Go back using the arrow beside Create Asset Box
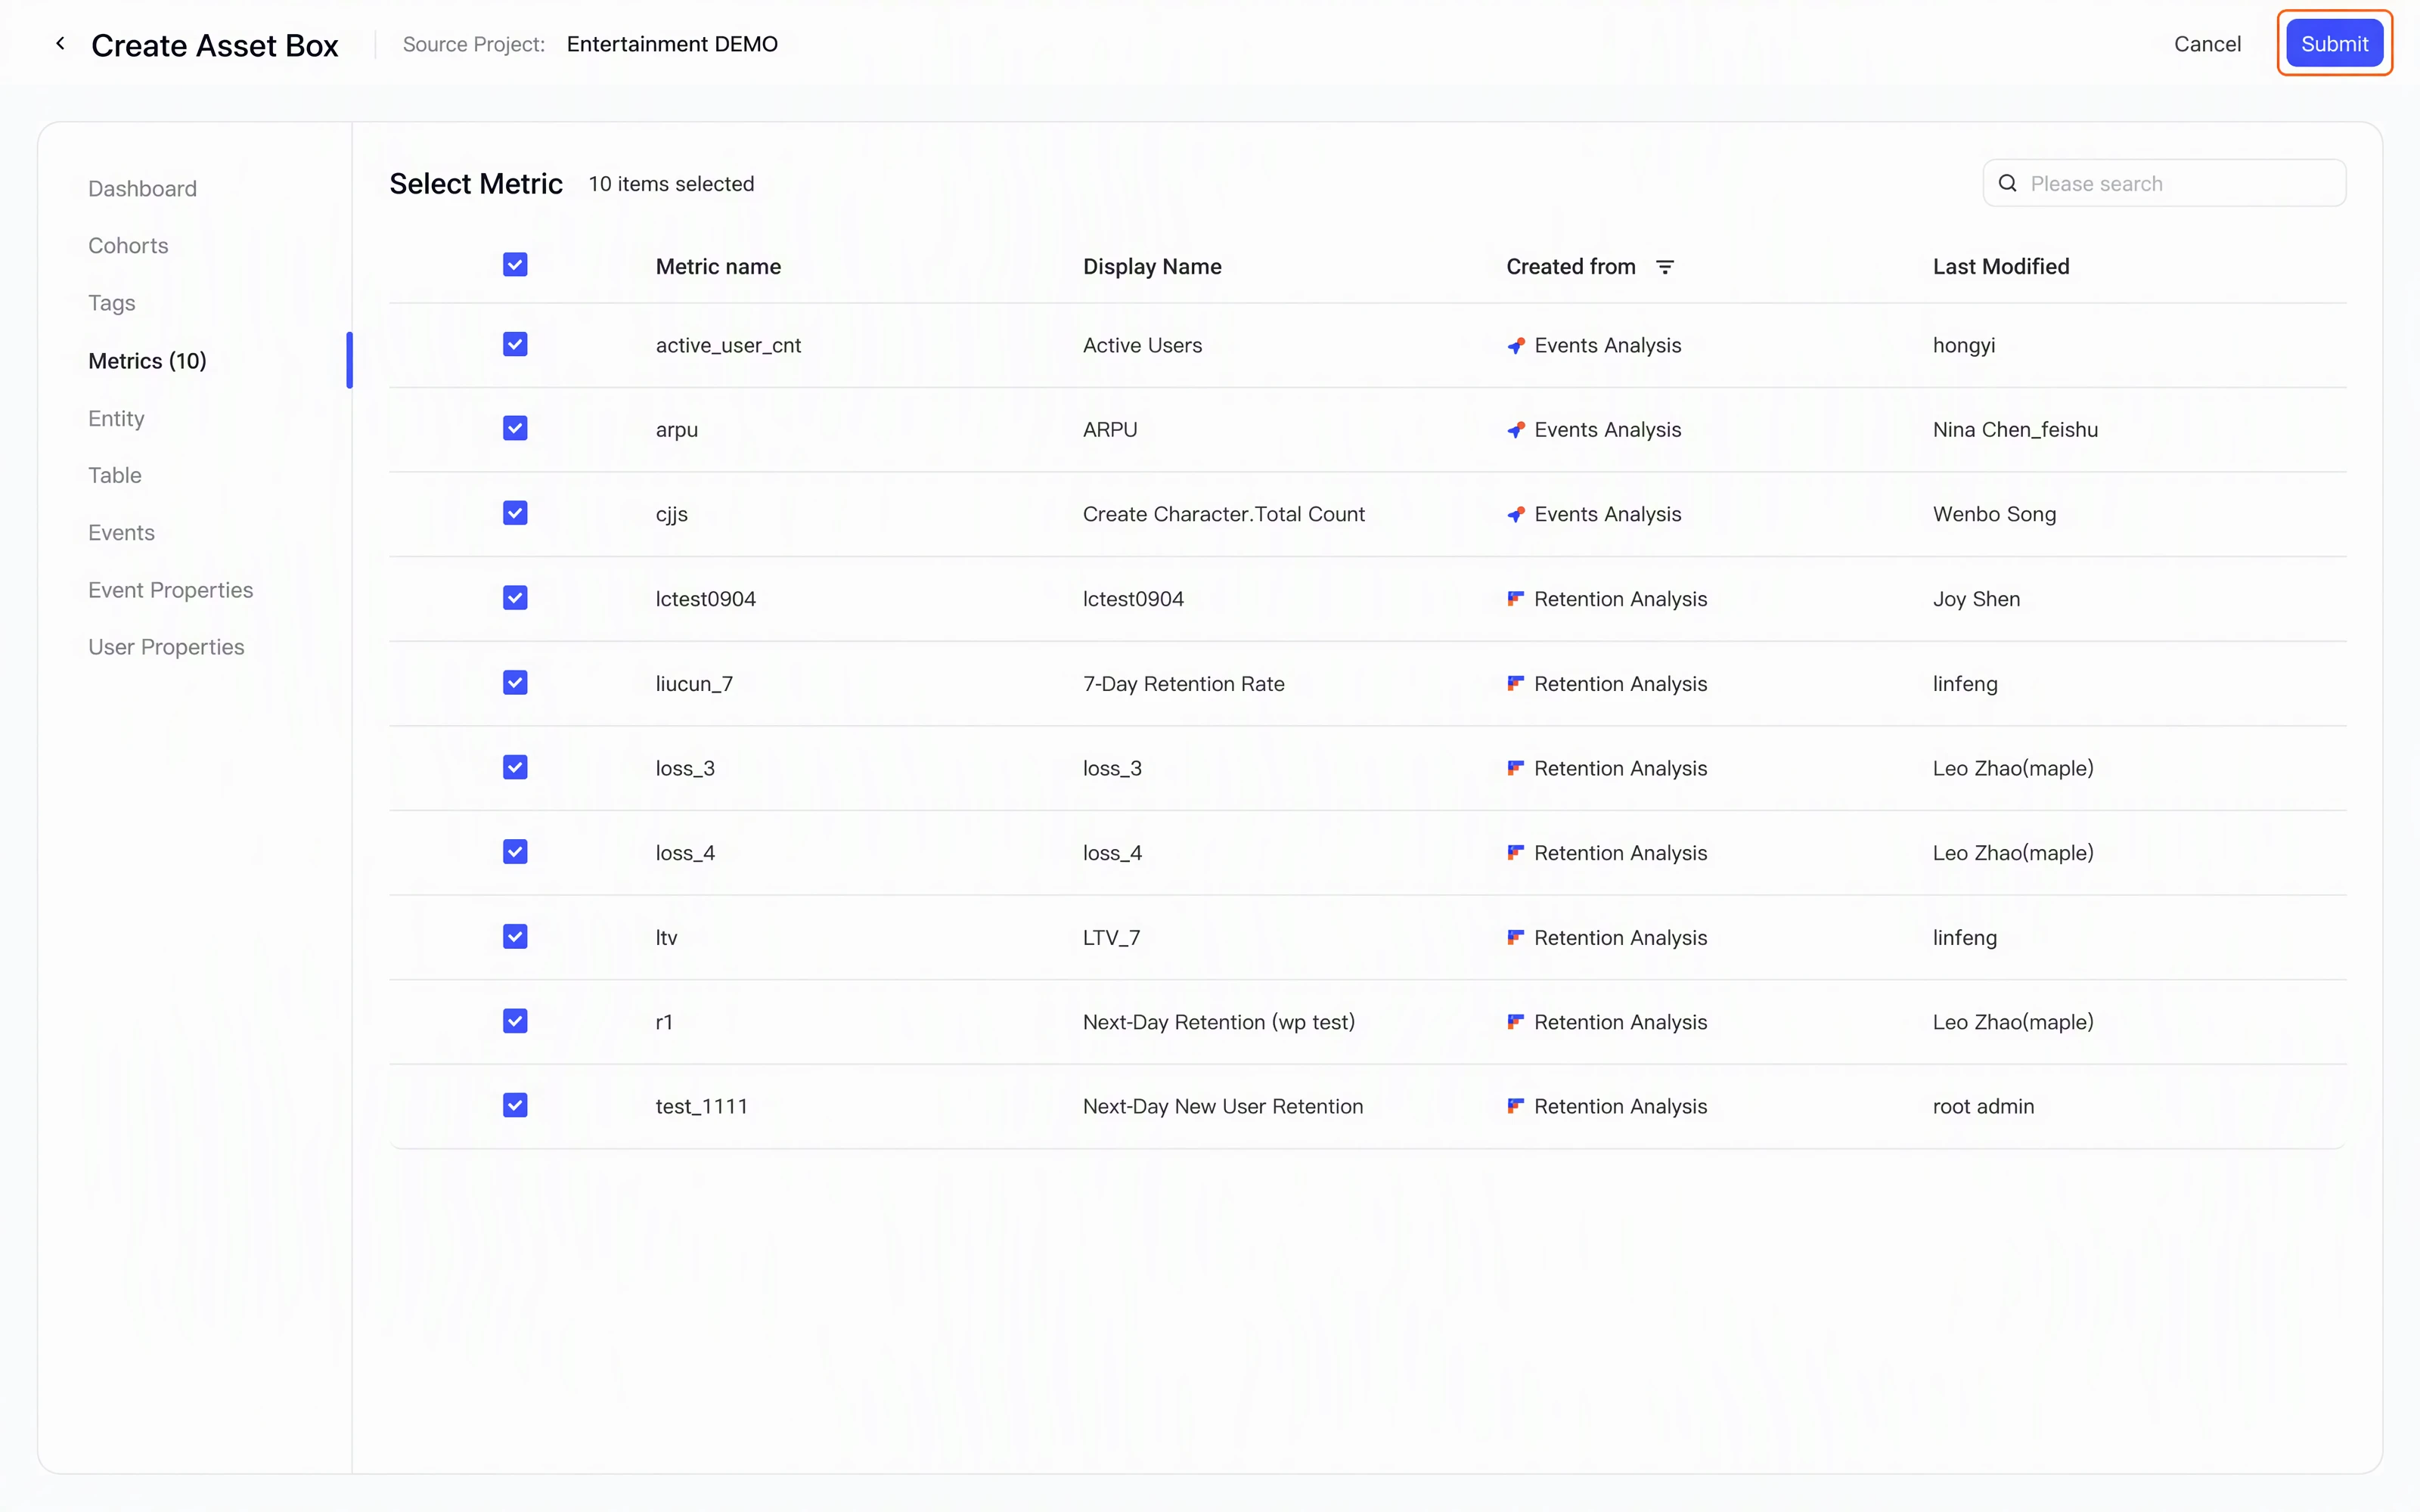The height and width of the screenshot is (1512, 2420). coord(60,43)
